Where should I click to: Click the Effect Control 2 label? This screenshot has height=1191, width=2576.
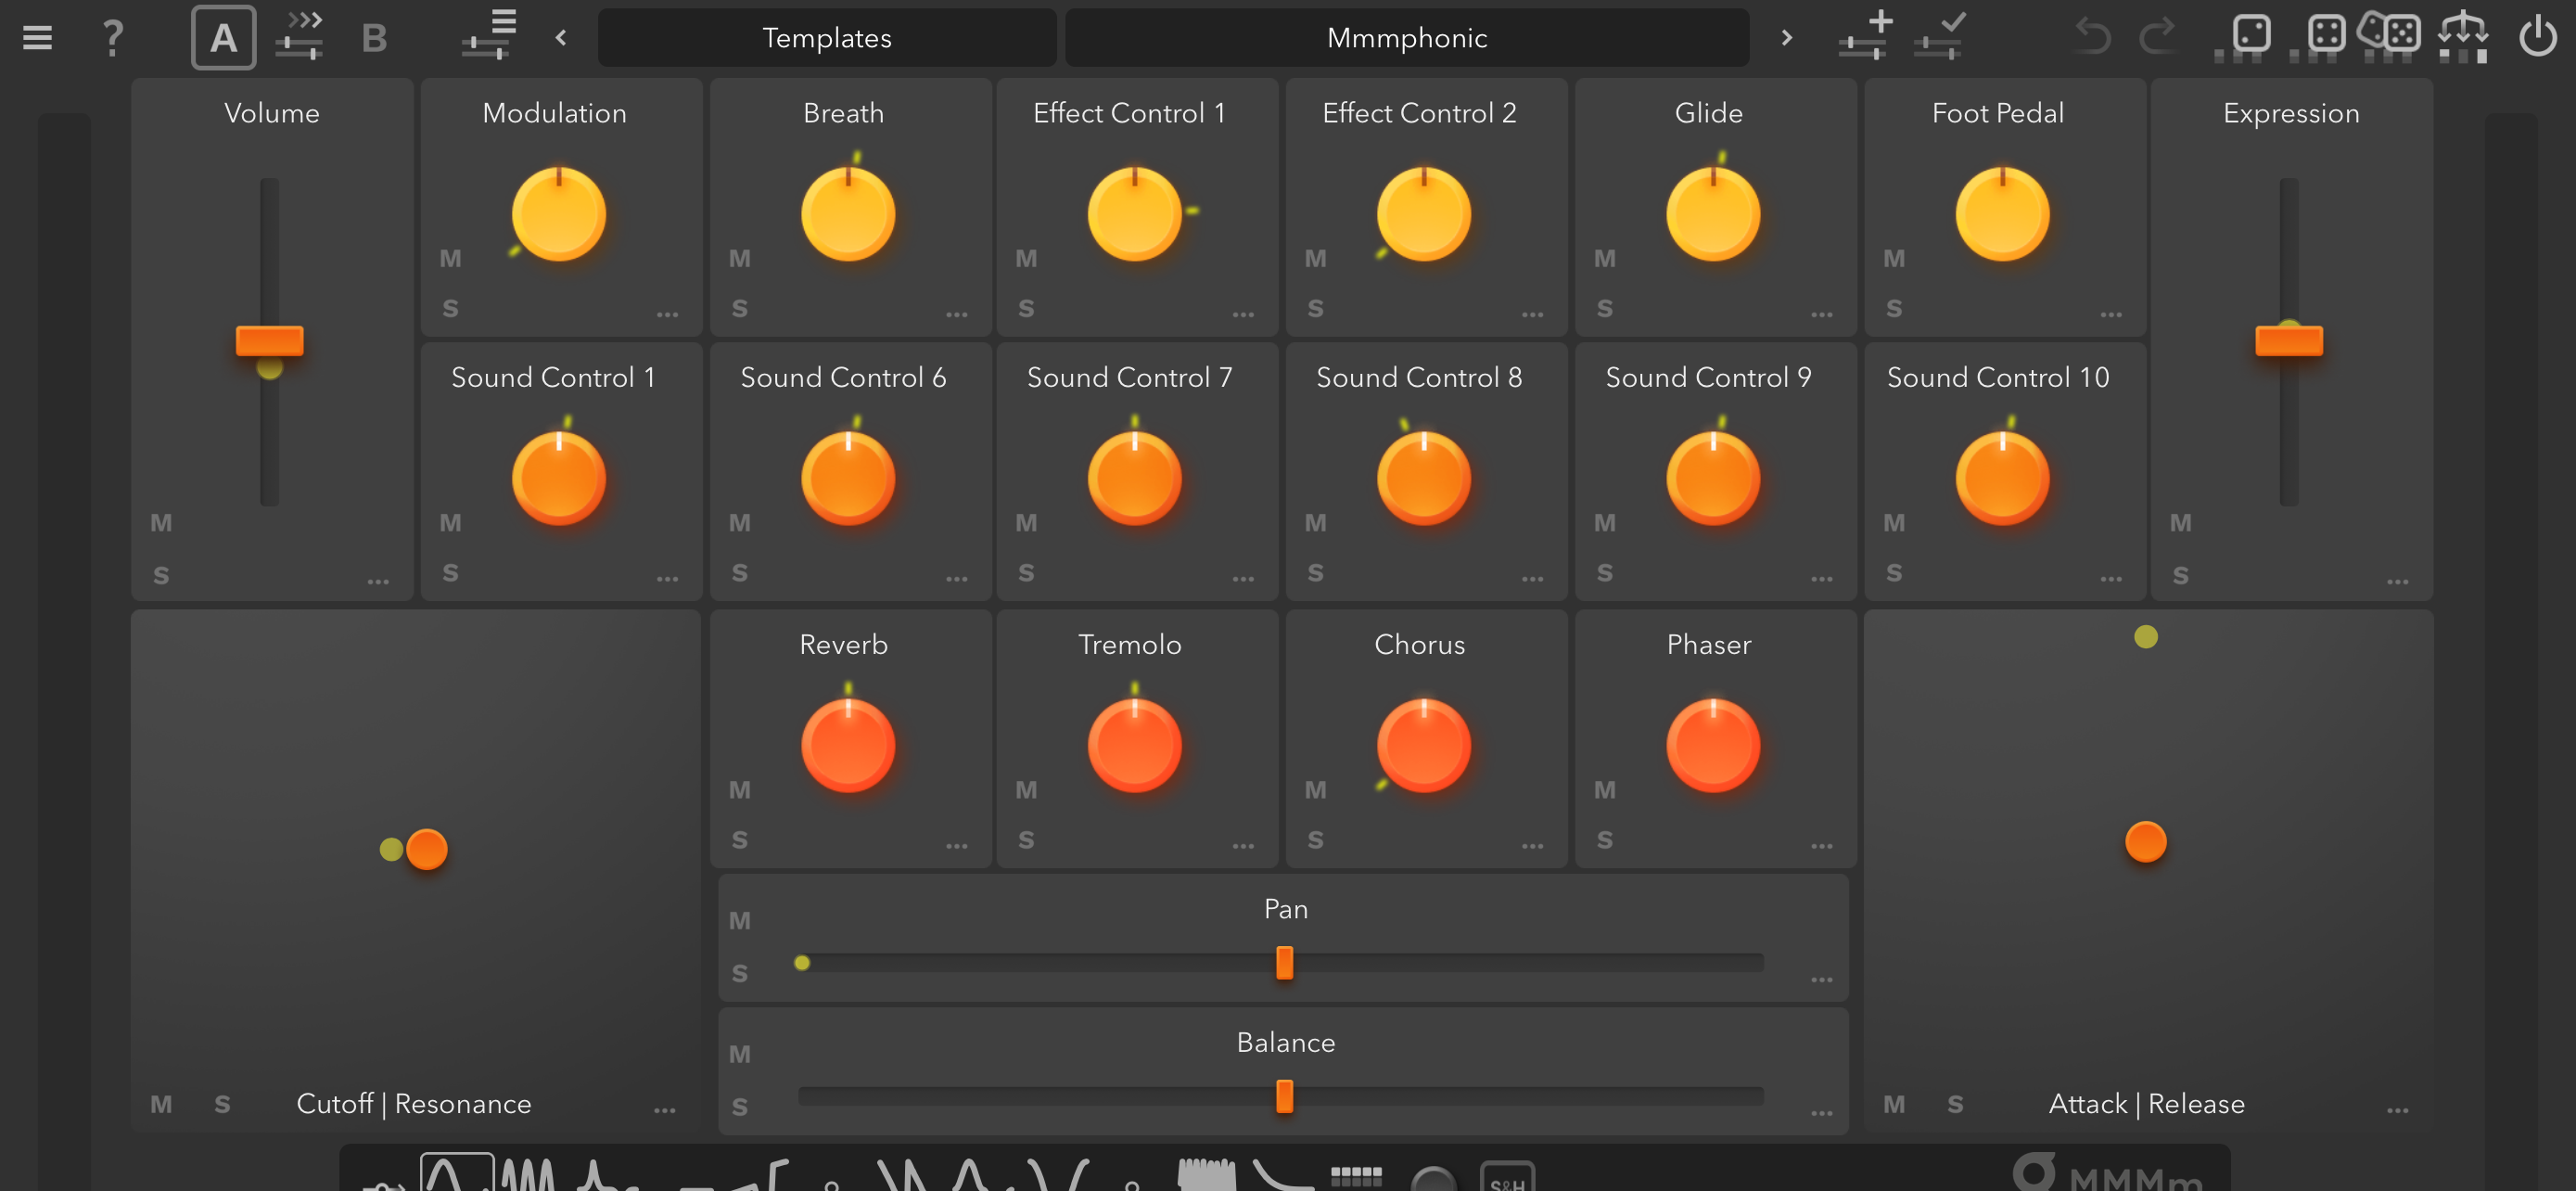click(x=1419, y=113)
